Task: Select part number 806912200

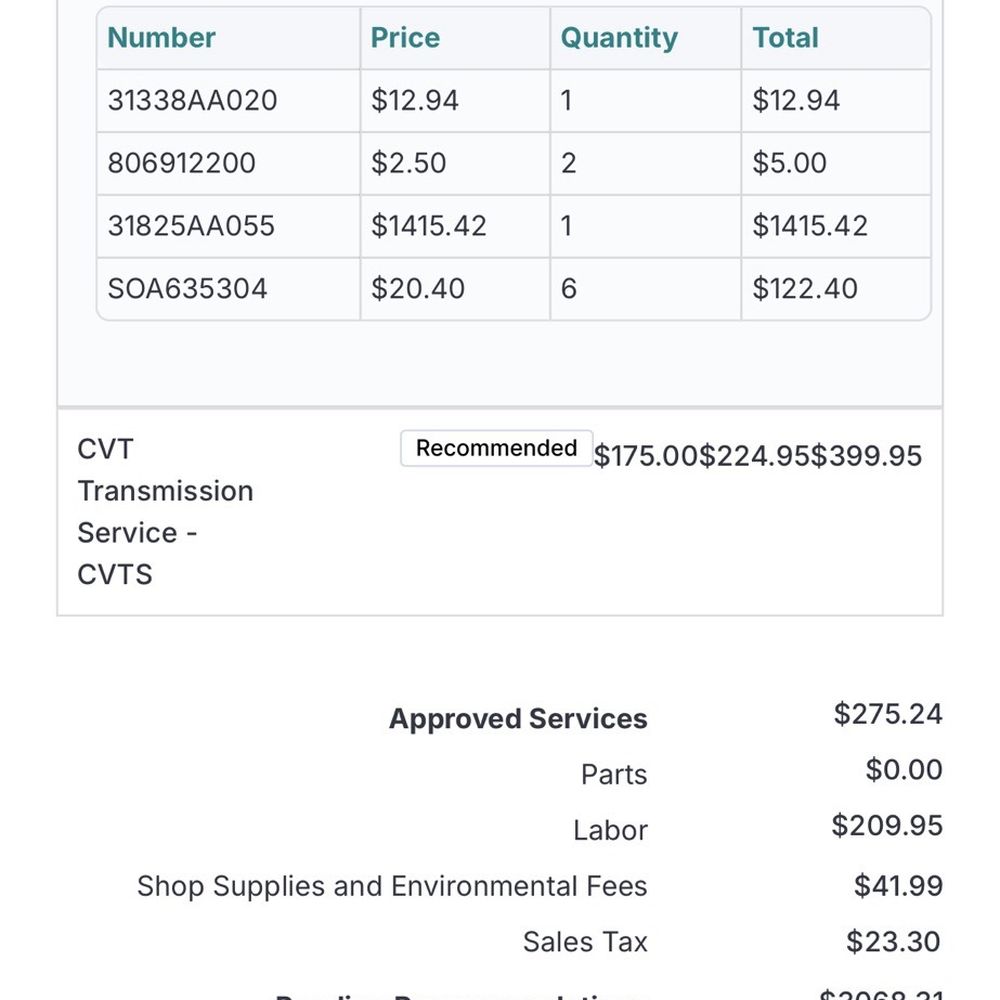Action: tap(182, 163)
